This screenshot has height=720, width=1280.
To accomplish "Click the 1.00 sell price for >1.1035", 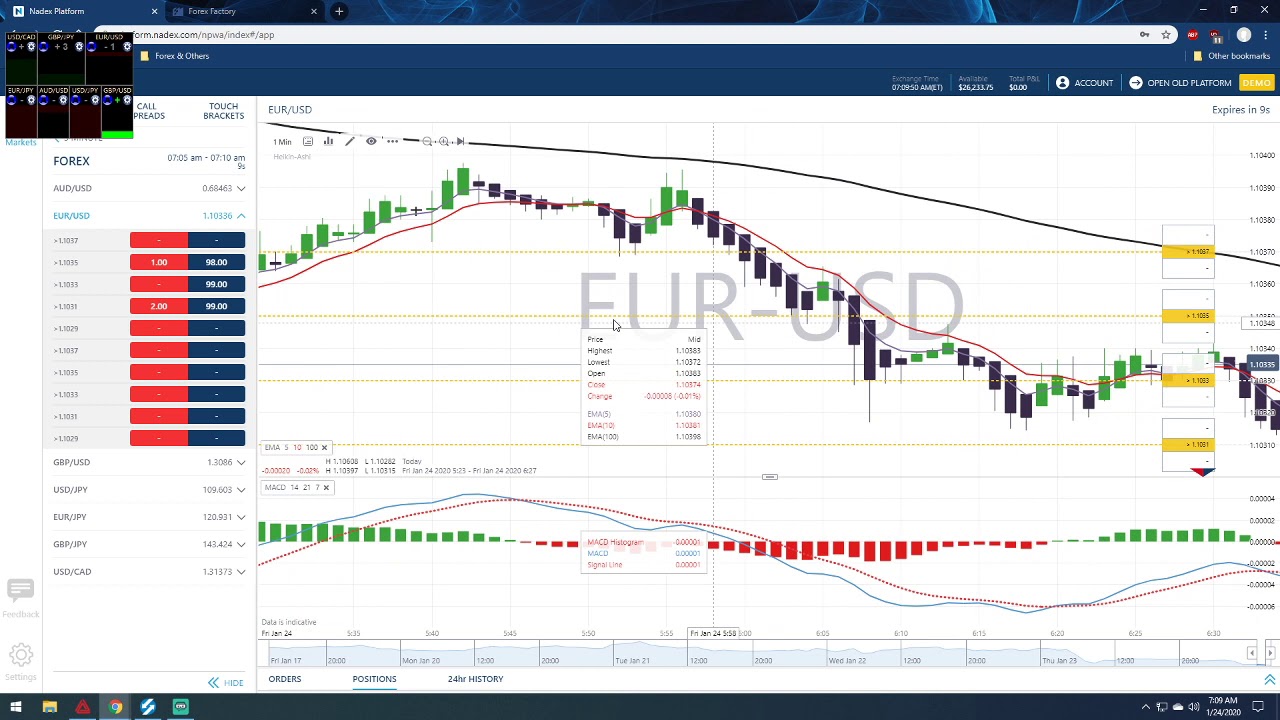I will [x=159, y=262].
